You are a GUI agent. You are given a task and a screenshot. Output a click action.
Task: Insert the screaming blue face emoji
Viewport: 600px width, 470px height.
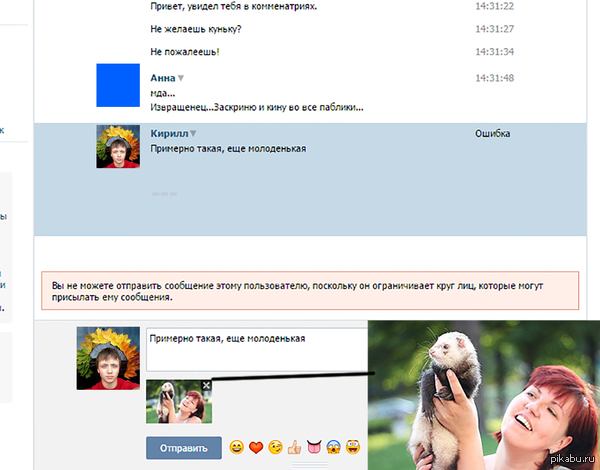(333, 447)
